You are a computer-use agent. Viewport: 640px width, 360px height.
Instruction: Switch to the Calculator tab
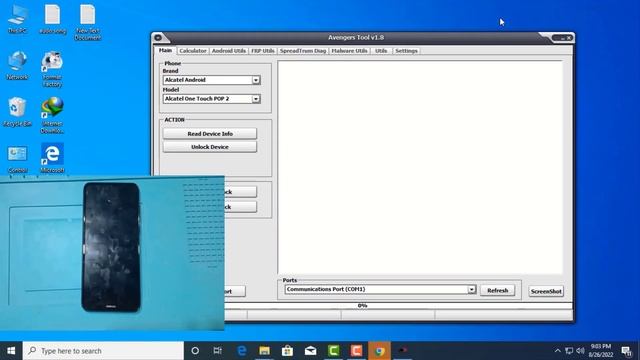[x=193, y=51]
